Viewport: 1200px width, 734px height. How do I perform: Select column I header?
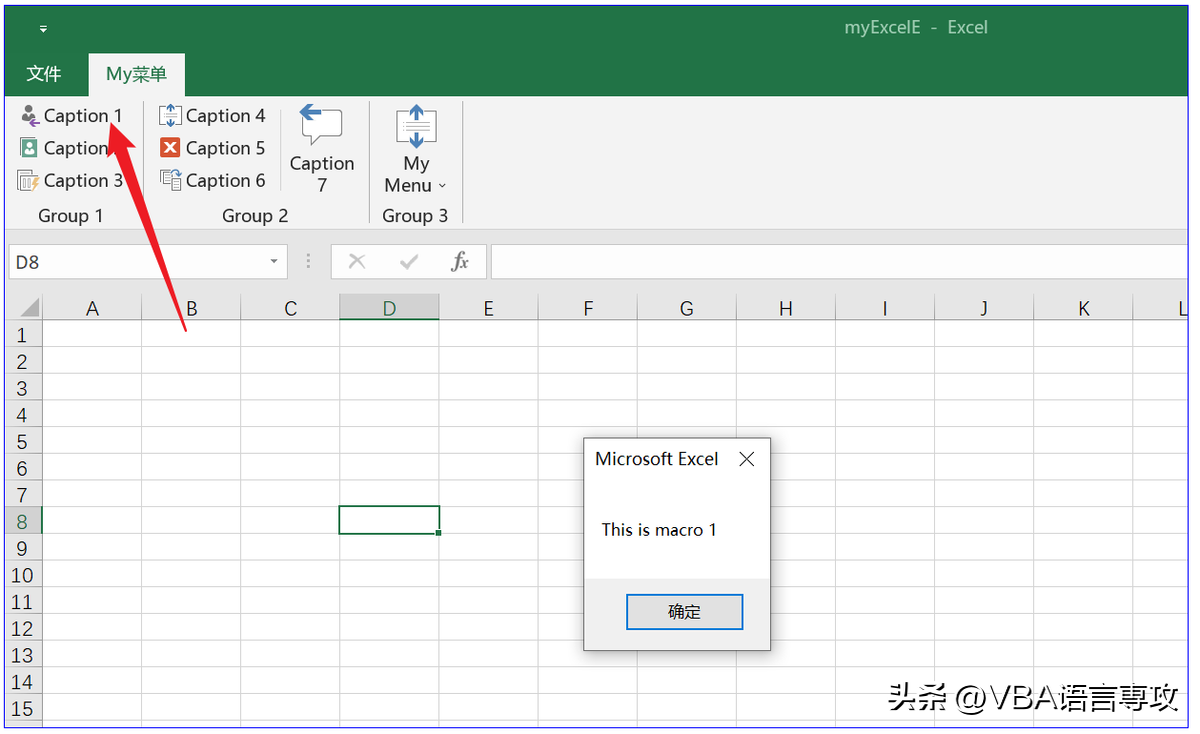885,308
